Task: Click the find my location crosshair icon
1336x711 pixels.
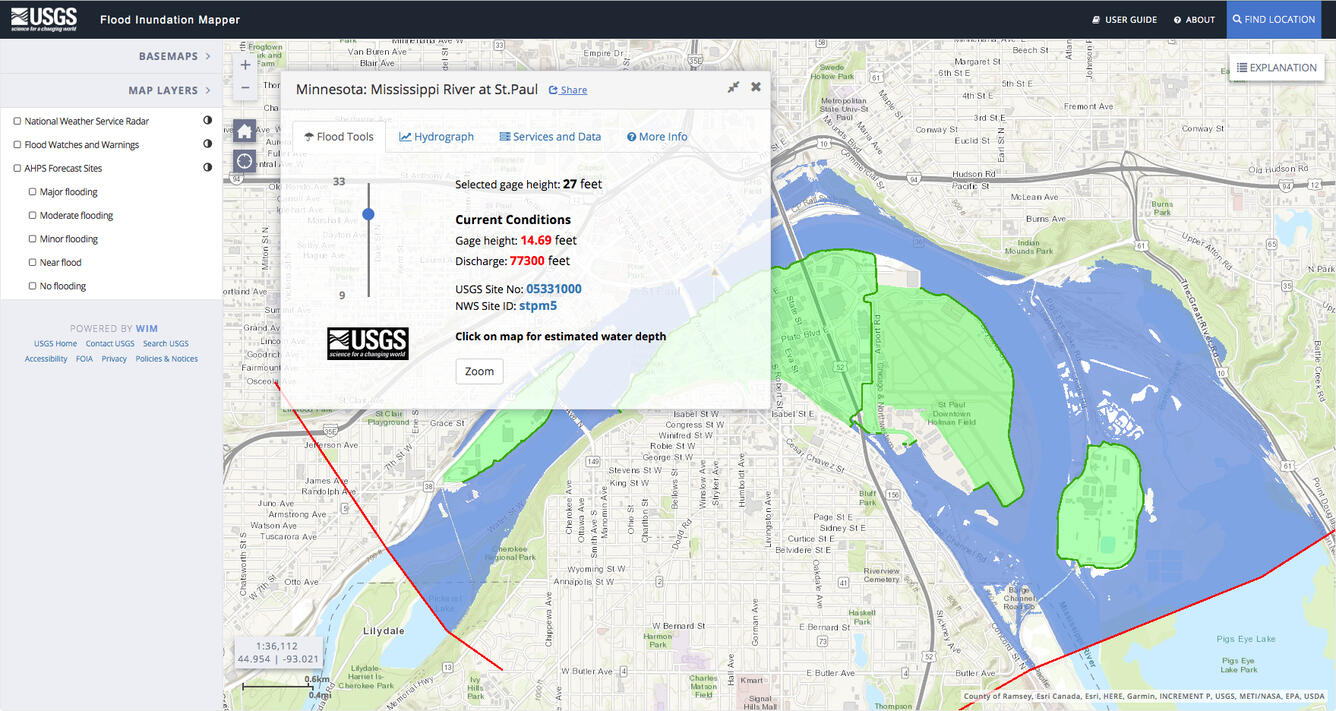Action: 244,161
